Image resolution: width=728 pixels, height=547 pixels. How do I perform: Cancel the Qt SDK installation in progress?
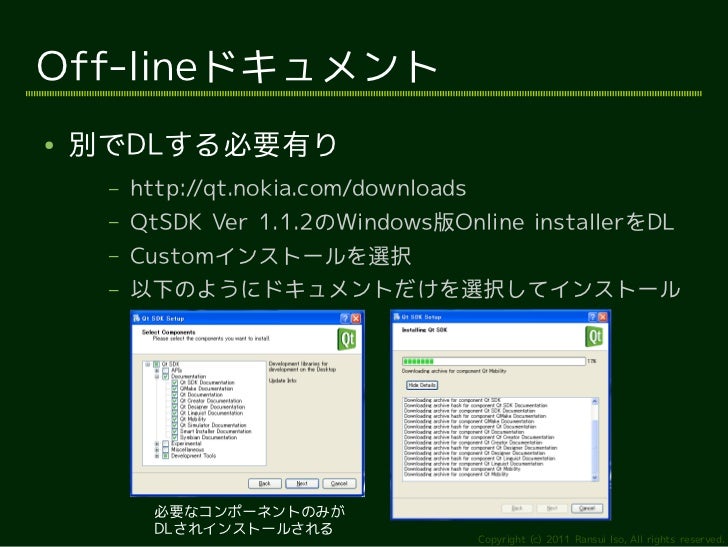tap(587, 508)
